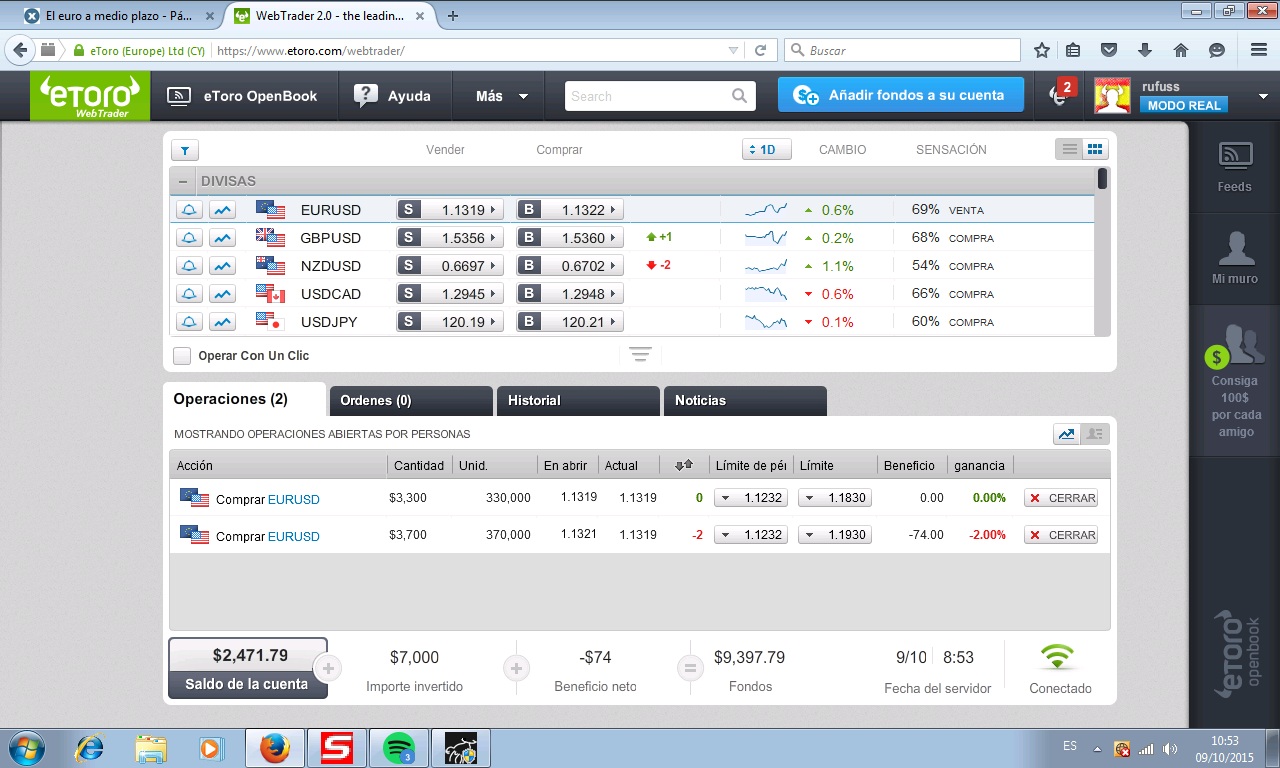Click the search magnifier icon
This screenshot has width=1280, height=768.
pos(739,96)
